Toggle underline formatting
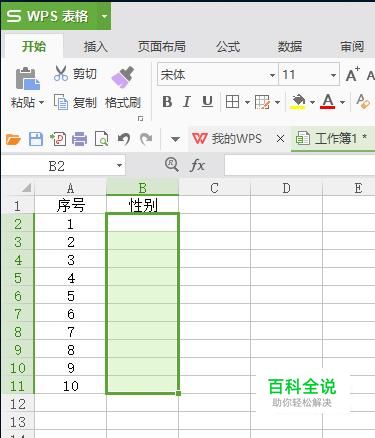Image resolution: width=375 pixels, height=438 pixels. coord(207,102)
